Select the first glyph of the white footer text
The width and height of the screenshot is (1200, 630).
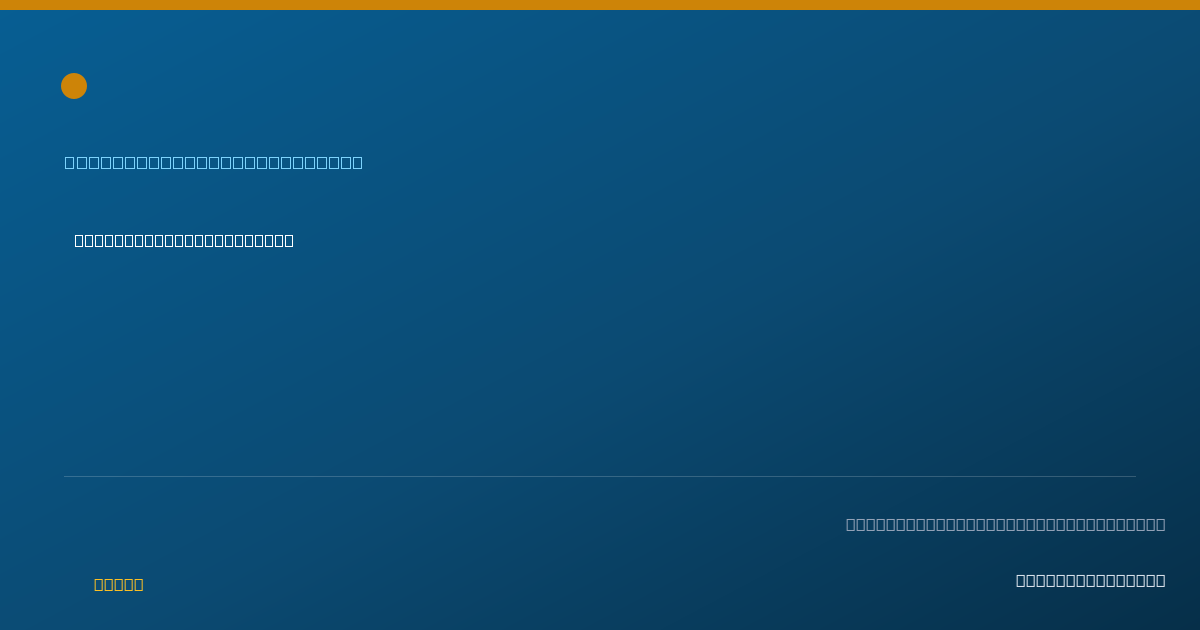pyautogui.click(x=1021, y=580)
